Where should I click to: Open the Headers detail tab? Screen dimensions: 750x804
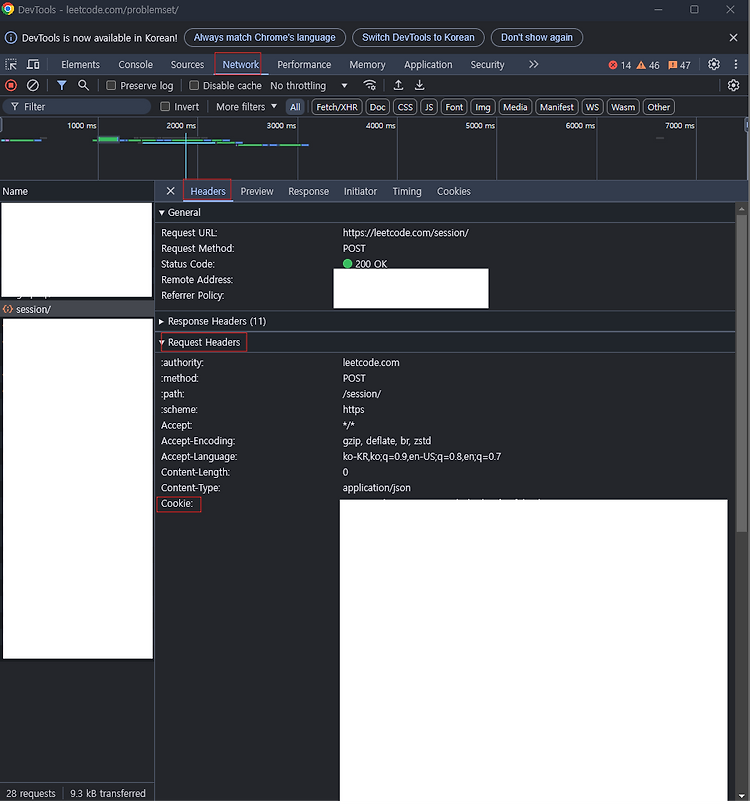click(208, 191)
